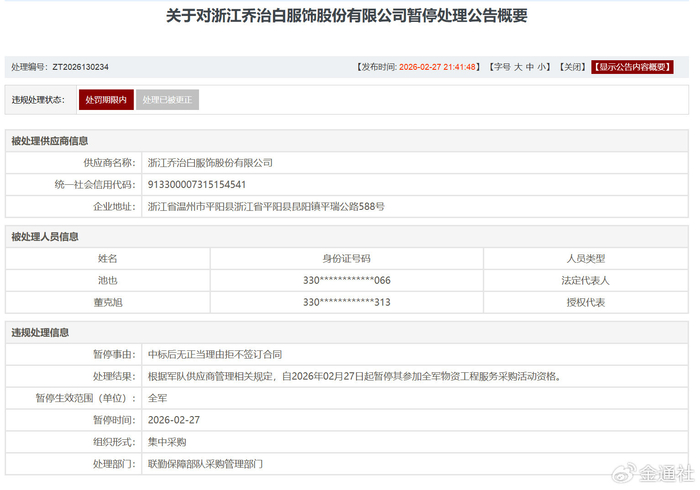Viewport: 700px width, 490px height.
Task: Click the 全军 scope value
Action: coord(158,399)
